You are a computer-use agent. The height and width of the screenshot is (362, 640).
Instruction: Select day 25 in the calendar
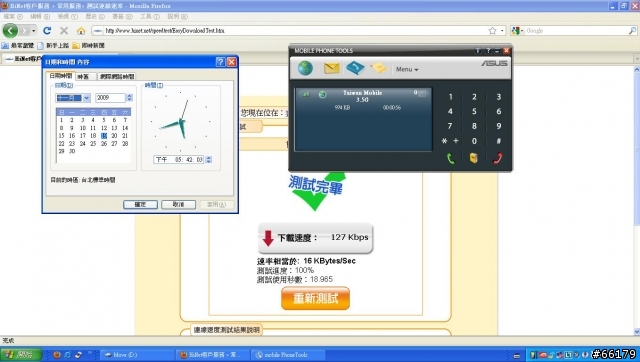(x=93, y=144)
